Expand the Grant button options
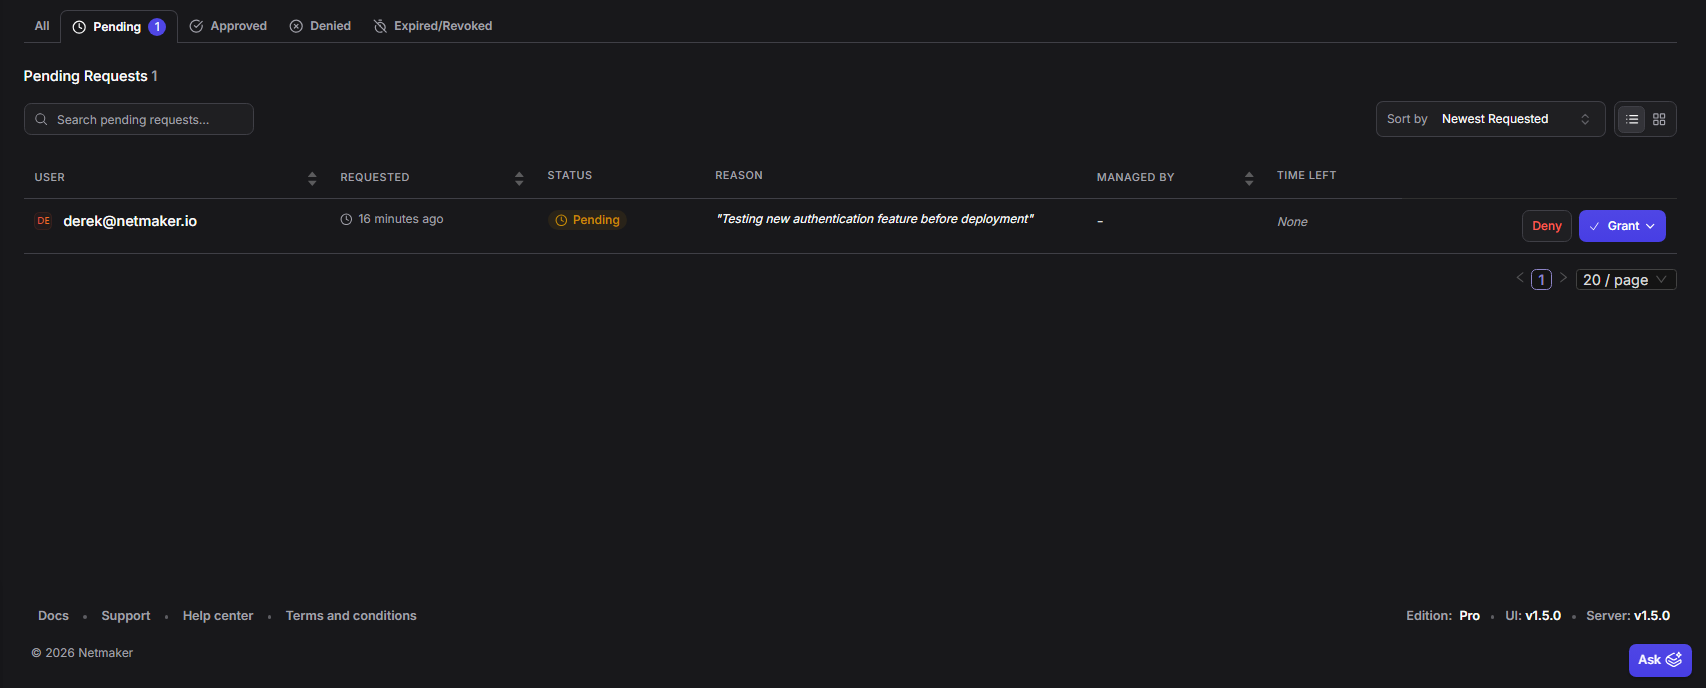 point(1650,226)
